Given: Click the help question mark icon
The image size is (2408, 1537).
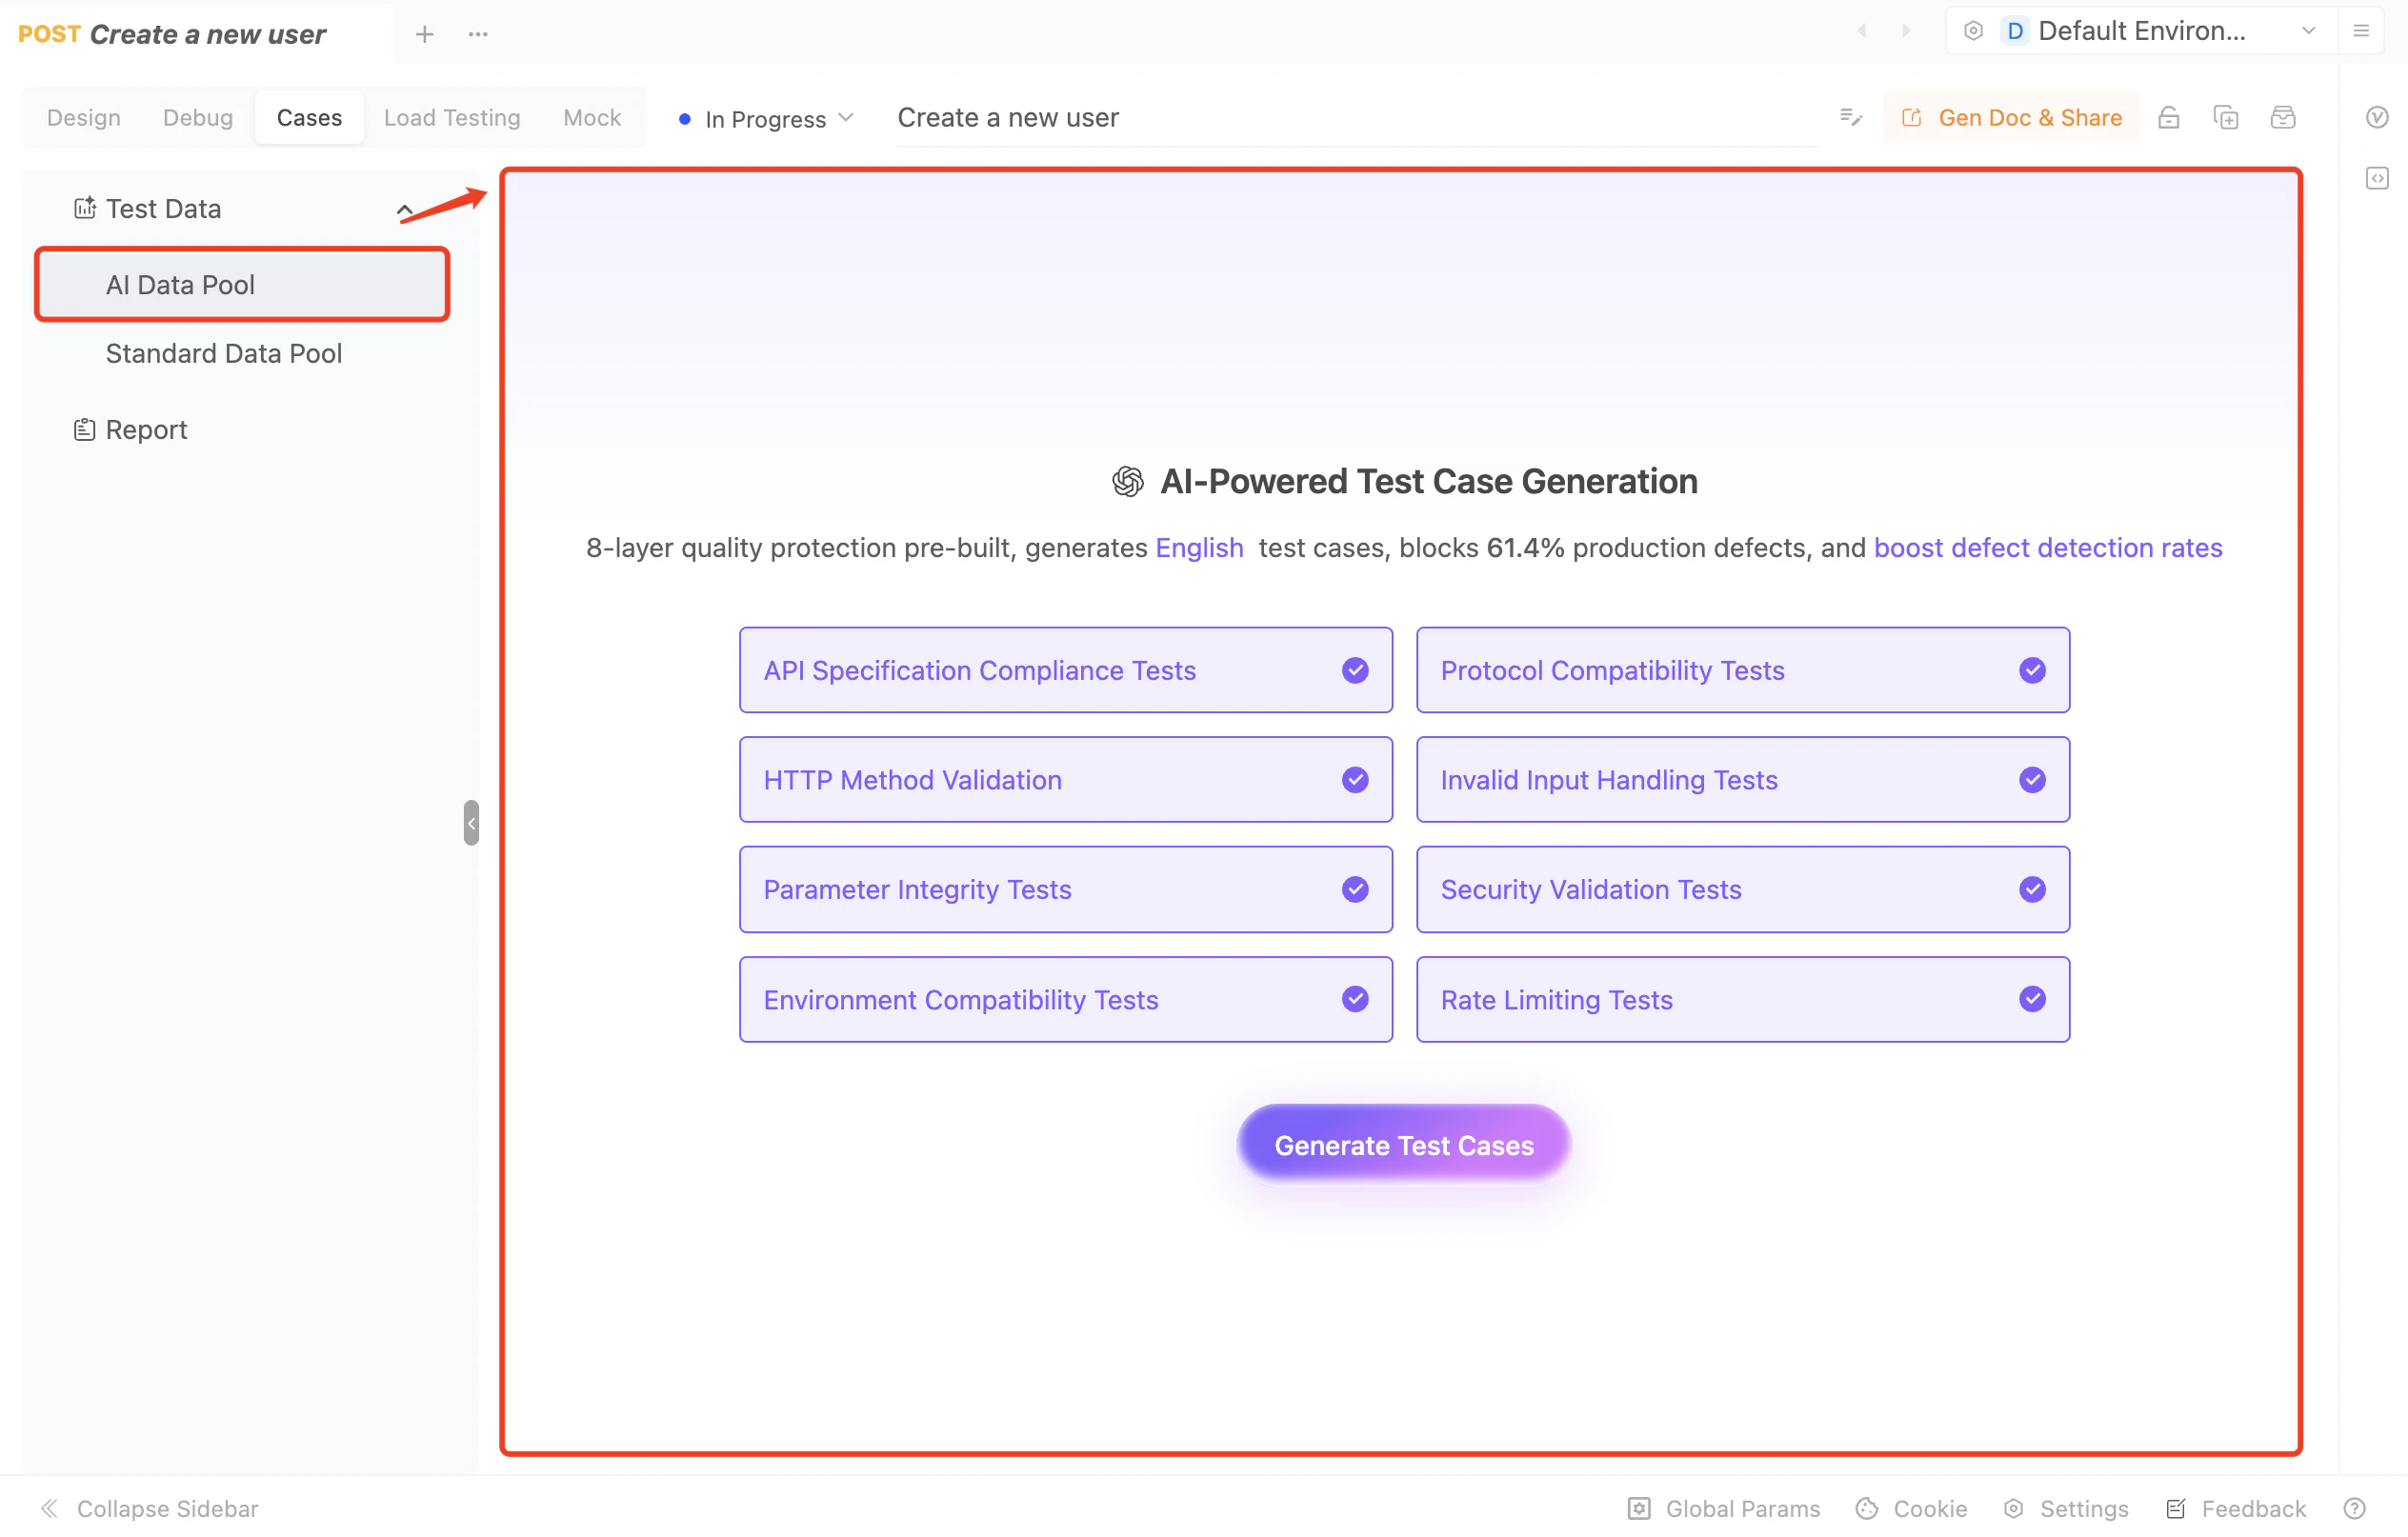Looking at the screenshot, I should [2354, 1507].
